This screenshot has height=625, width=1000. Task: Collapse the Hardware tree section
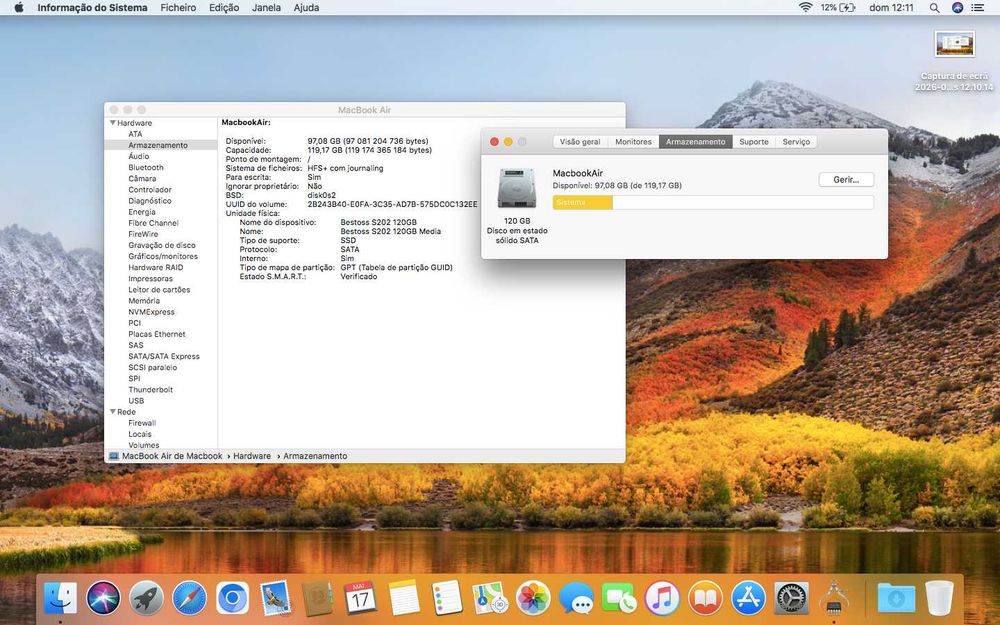pos(113,123)
